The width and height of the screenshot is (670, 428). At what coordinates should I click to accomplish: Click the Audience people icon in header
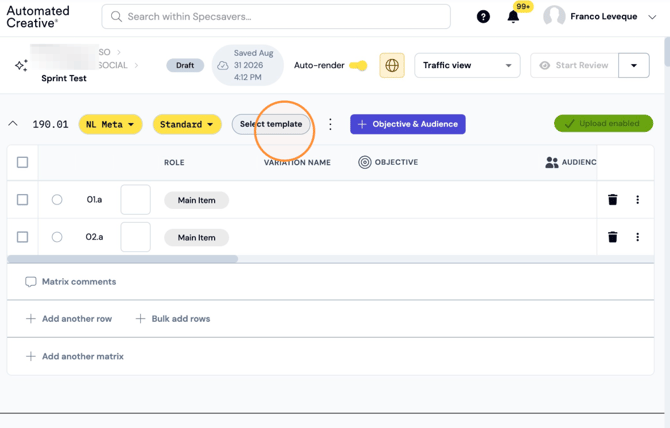point(552,162)
